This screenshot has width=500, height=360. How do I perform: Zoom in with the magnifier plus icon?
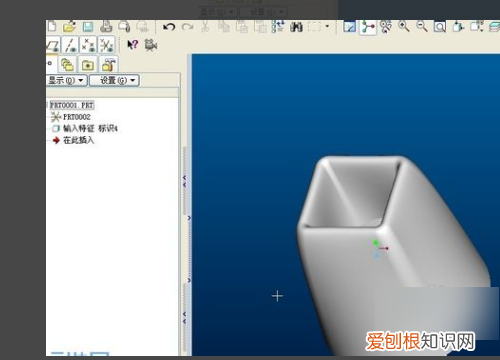tap(404, 27)
